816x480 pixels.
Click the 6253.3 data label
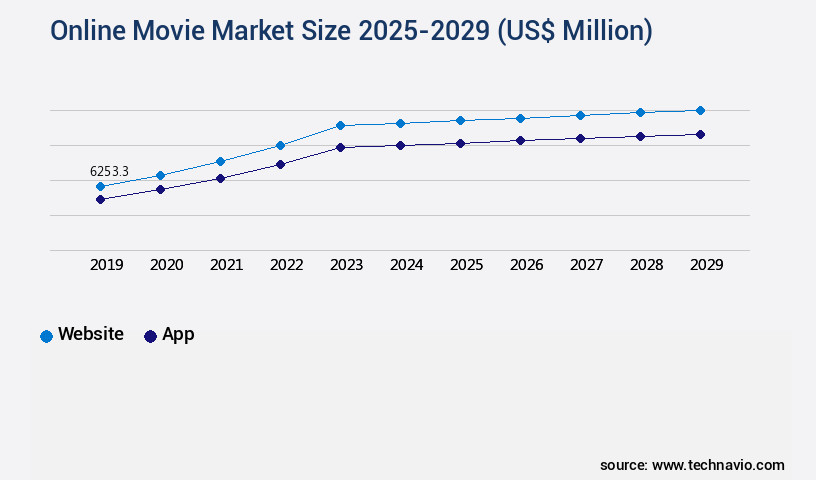click(110, 172)
